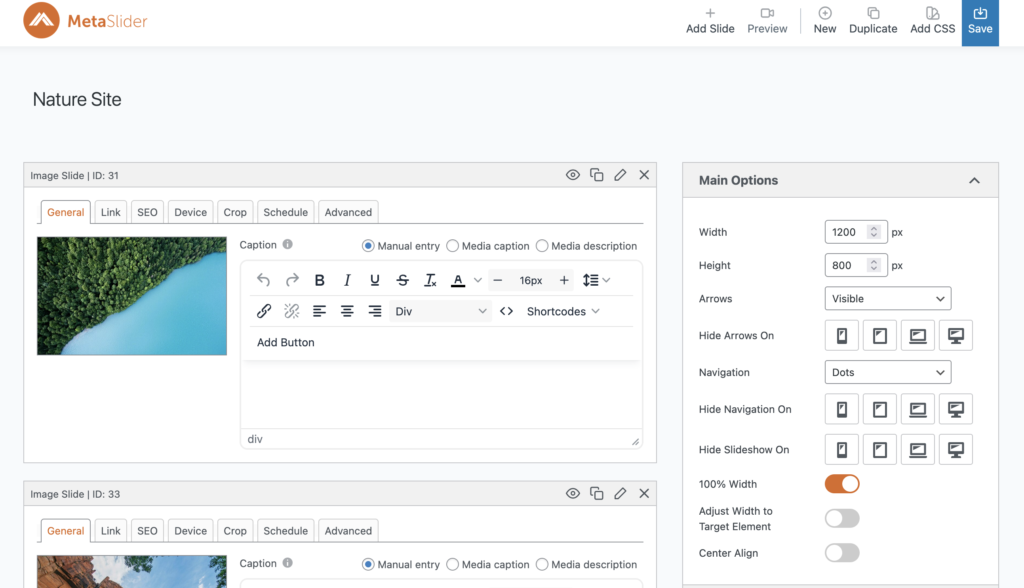
Task: Click Add CSS in the top toolbar
Action: tap(932, 20)
